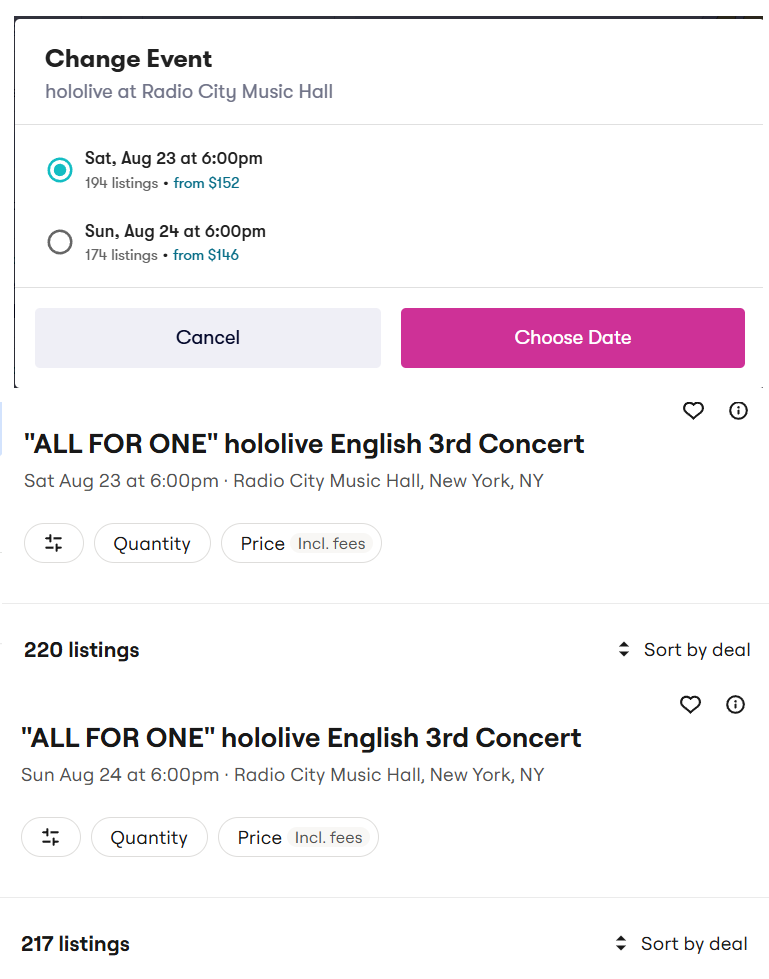Favorite the Sun Aug 24 concert with heart icon

click(x=690, y=705)
